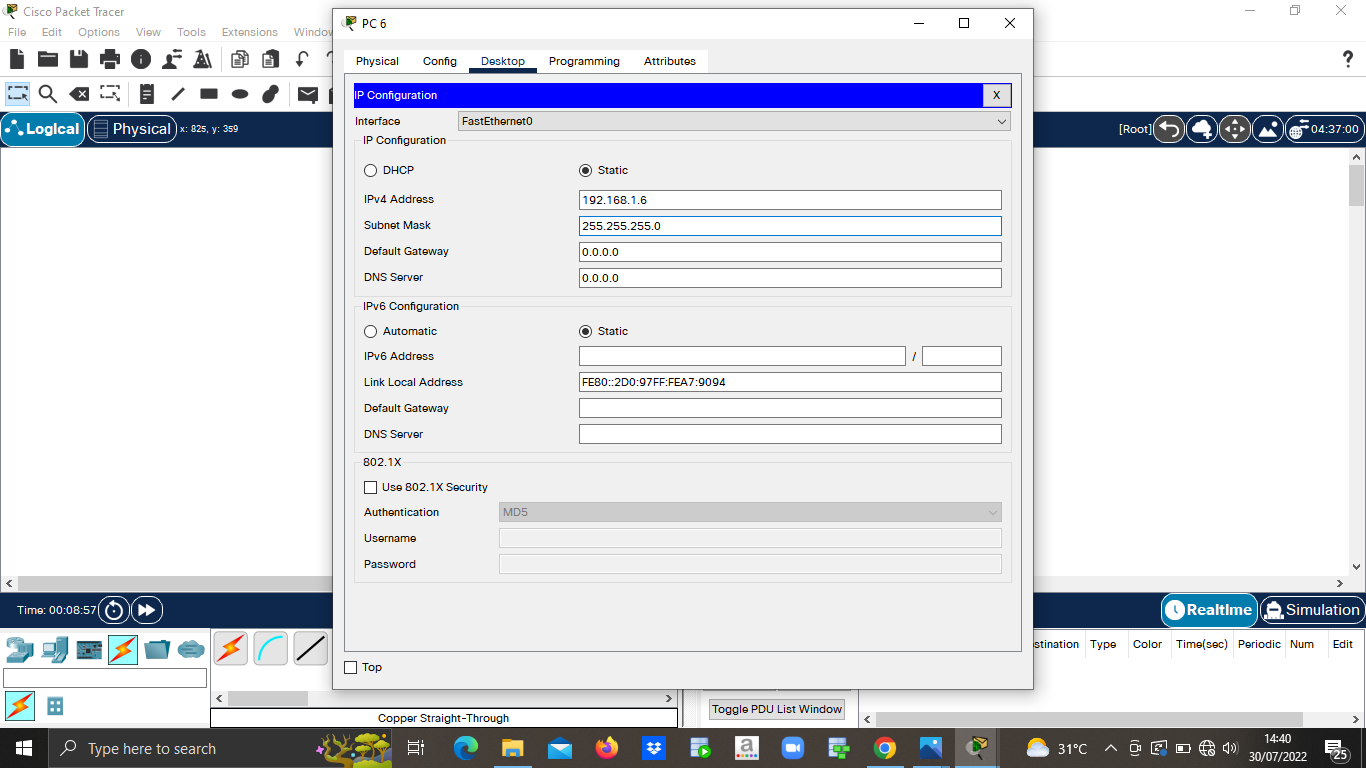The image size is (1366, 768).
Task: Click Toggle PDU List Window button
Action: (x=777, y=709)
